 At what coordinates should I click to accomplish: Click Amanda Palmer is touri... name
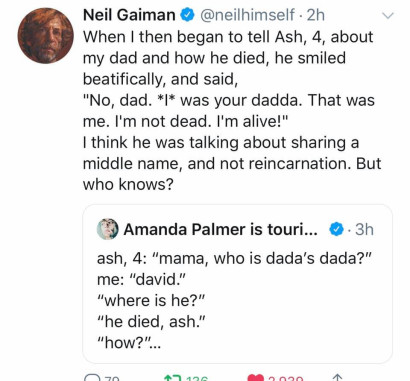click(x=220, y=229)
